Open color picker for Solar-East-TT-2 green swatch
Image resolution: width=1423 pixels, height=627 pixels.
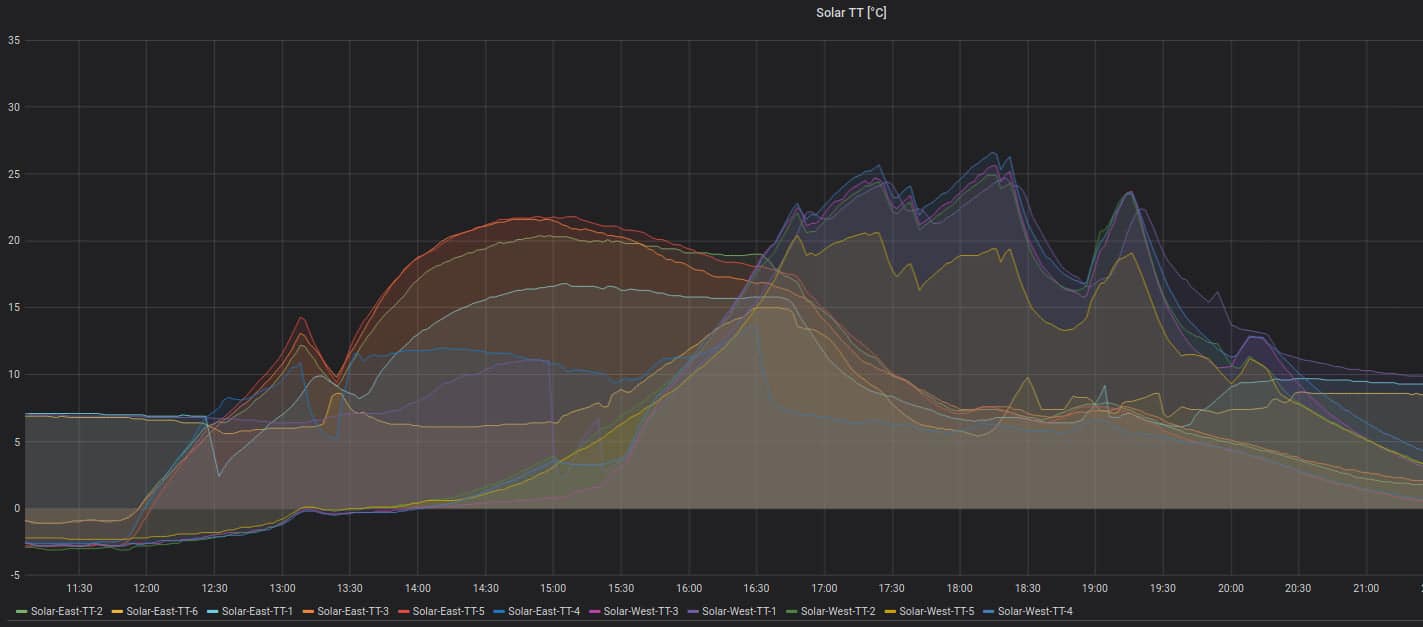pyautogui.click(x=22, y=611)
